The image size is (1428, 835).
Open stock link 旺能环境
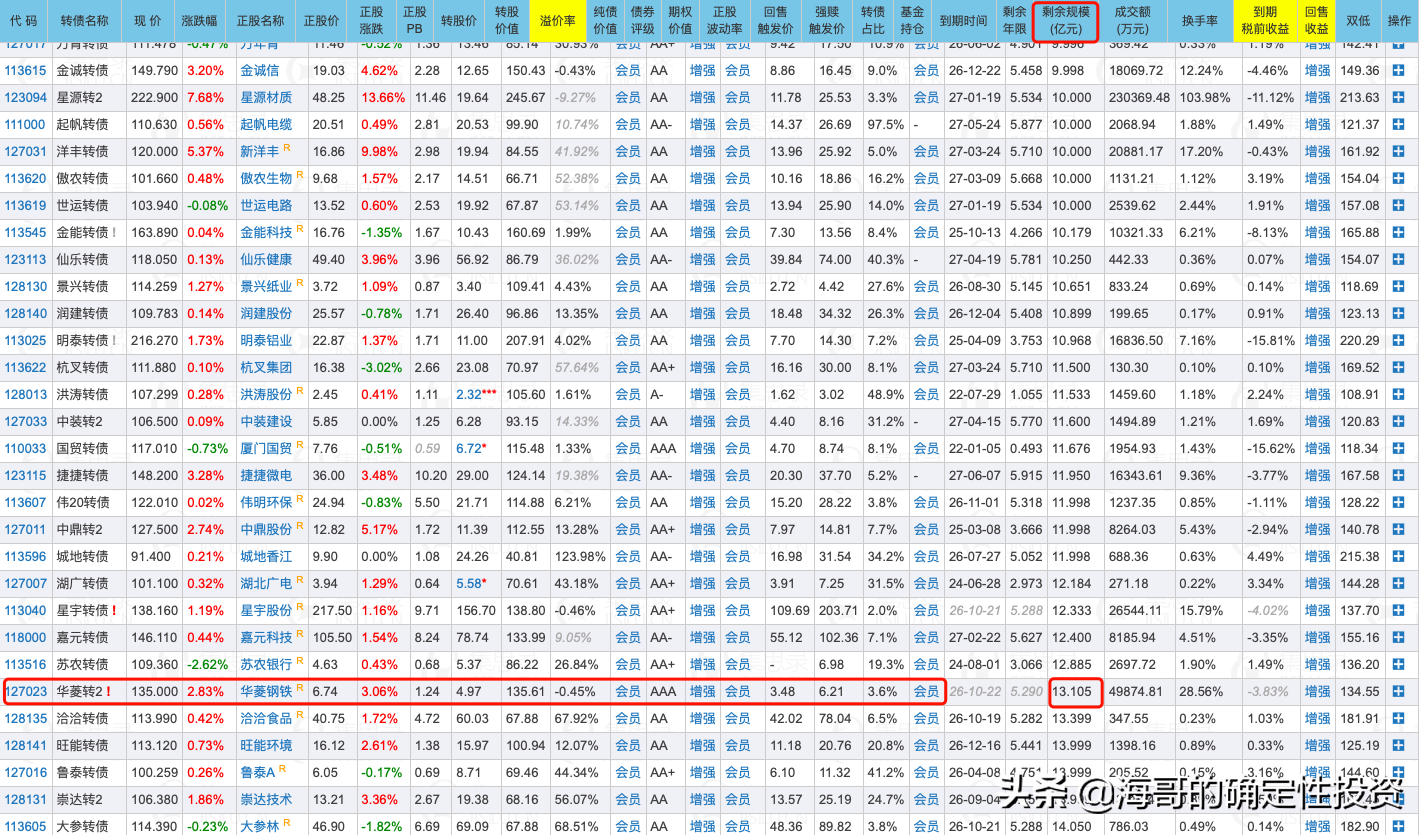click(266, 745)
